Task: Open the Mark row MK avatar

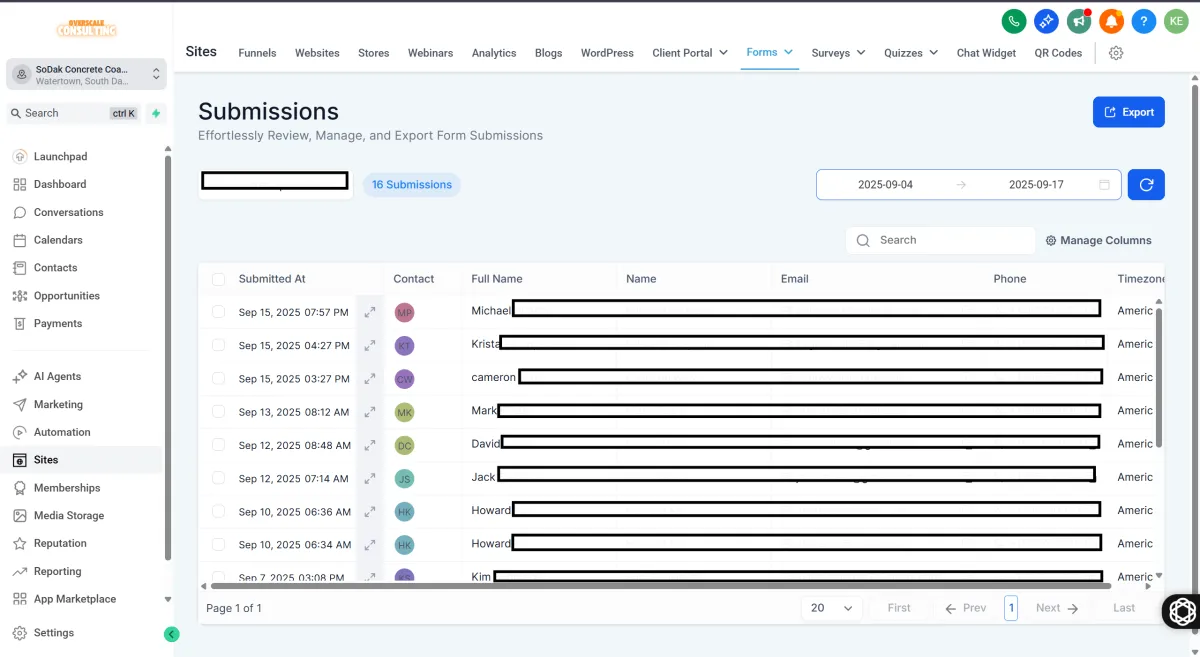Action: pos(404,412)
